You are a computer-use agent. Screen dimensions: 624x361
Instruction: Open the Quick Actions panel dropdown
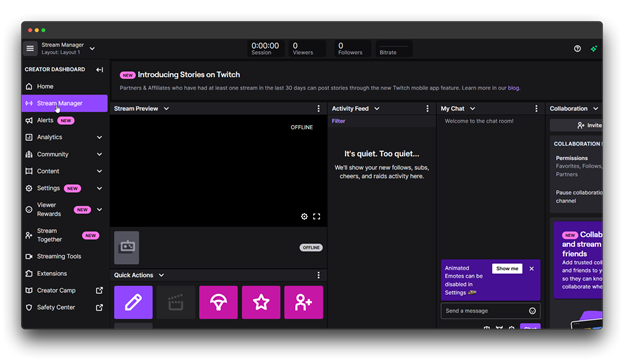161,275
